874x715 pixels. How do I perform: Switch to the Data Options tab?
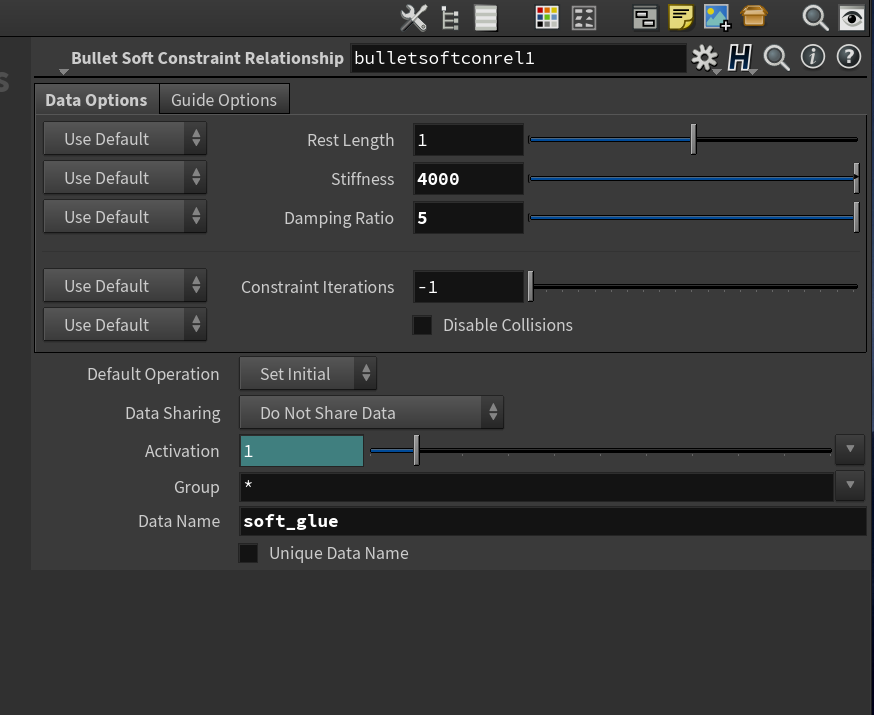click(x=96, y=100)
